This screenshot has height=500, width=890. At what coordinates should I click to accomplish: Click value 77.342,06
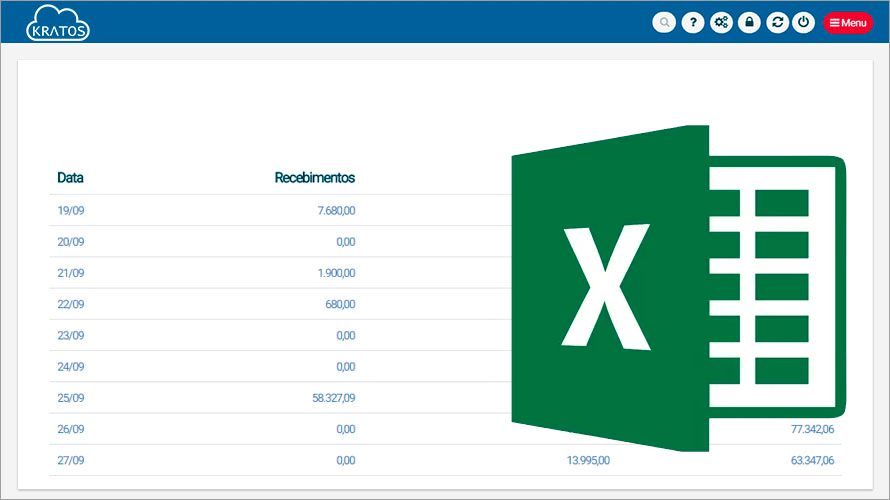812,429
